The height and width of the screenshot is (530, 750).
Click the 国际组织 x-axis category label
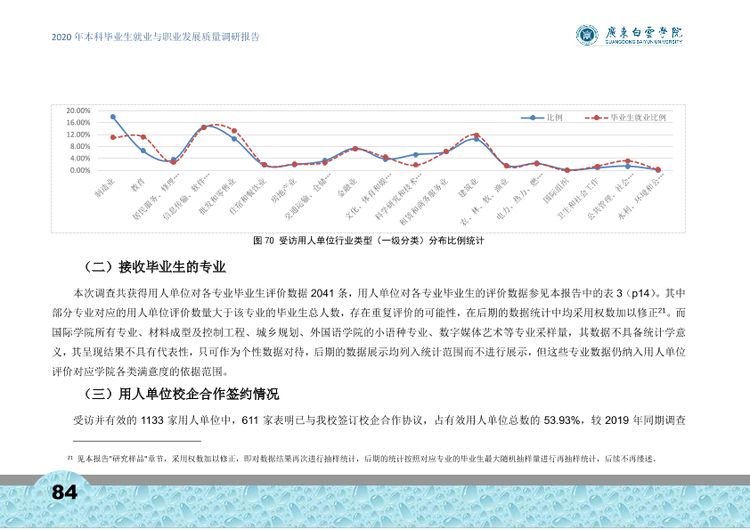point(556,190)
